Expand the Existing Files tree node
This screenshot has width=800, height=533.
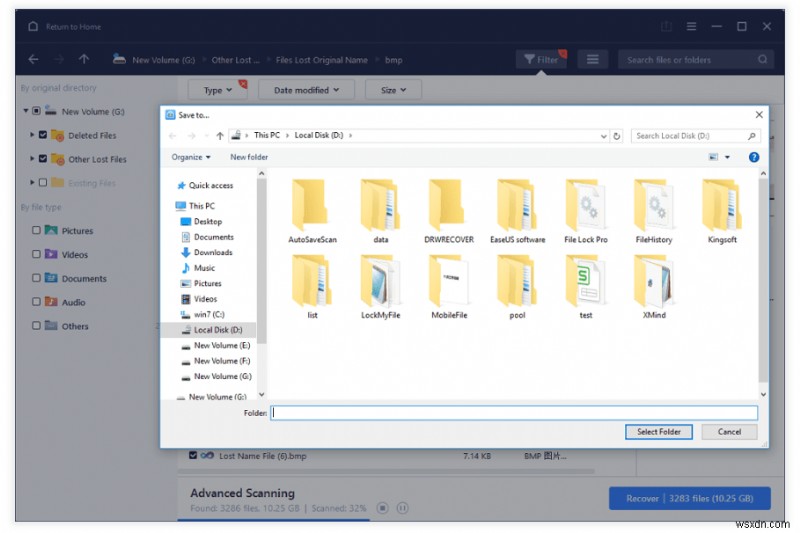pyautogui.click(x=32, y=182)
